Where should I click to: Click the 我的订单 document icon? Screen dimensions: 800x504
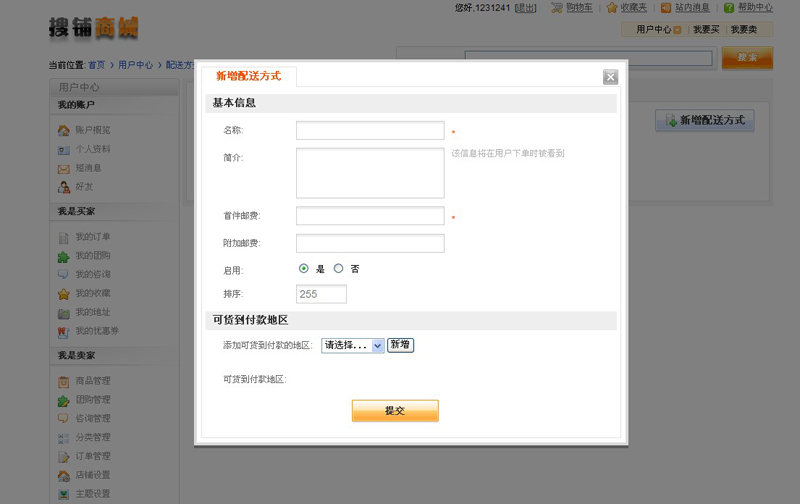pos(63,238)
